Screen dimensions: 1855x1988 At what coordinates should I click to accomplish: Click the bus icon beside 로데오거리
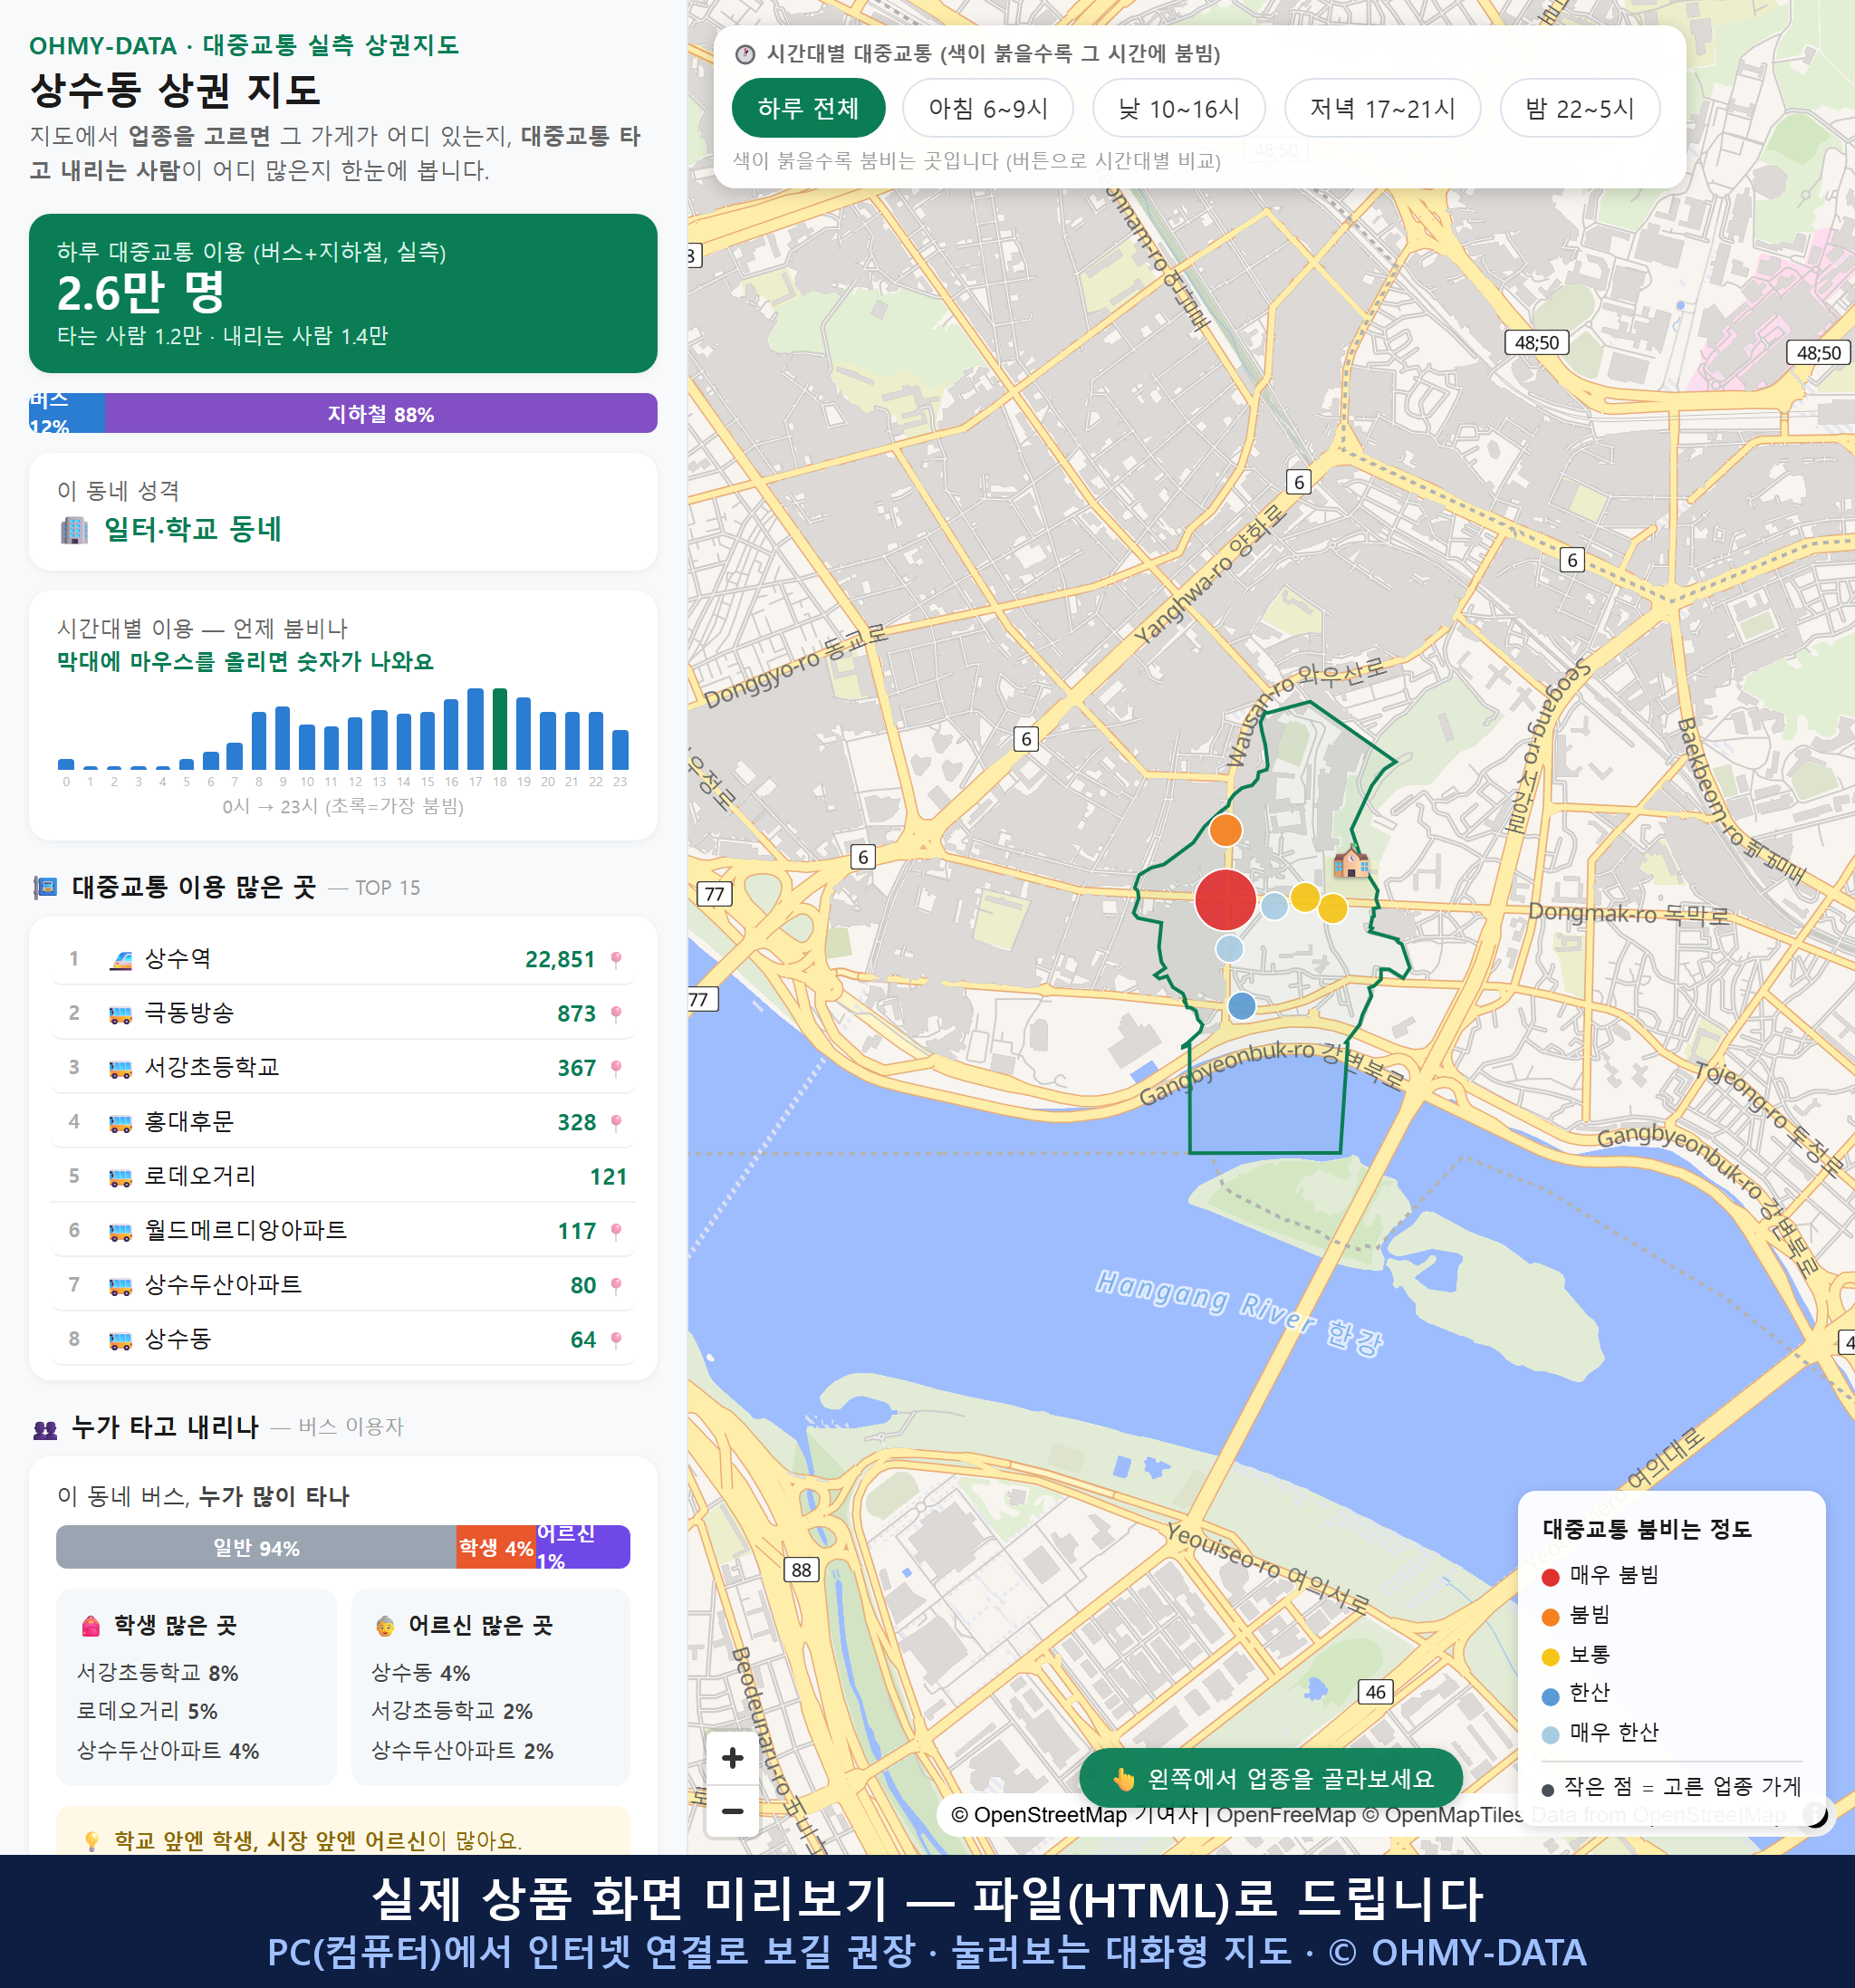(120, 1177)
